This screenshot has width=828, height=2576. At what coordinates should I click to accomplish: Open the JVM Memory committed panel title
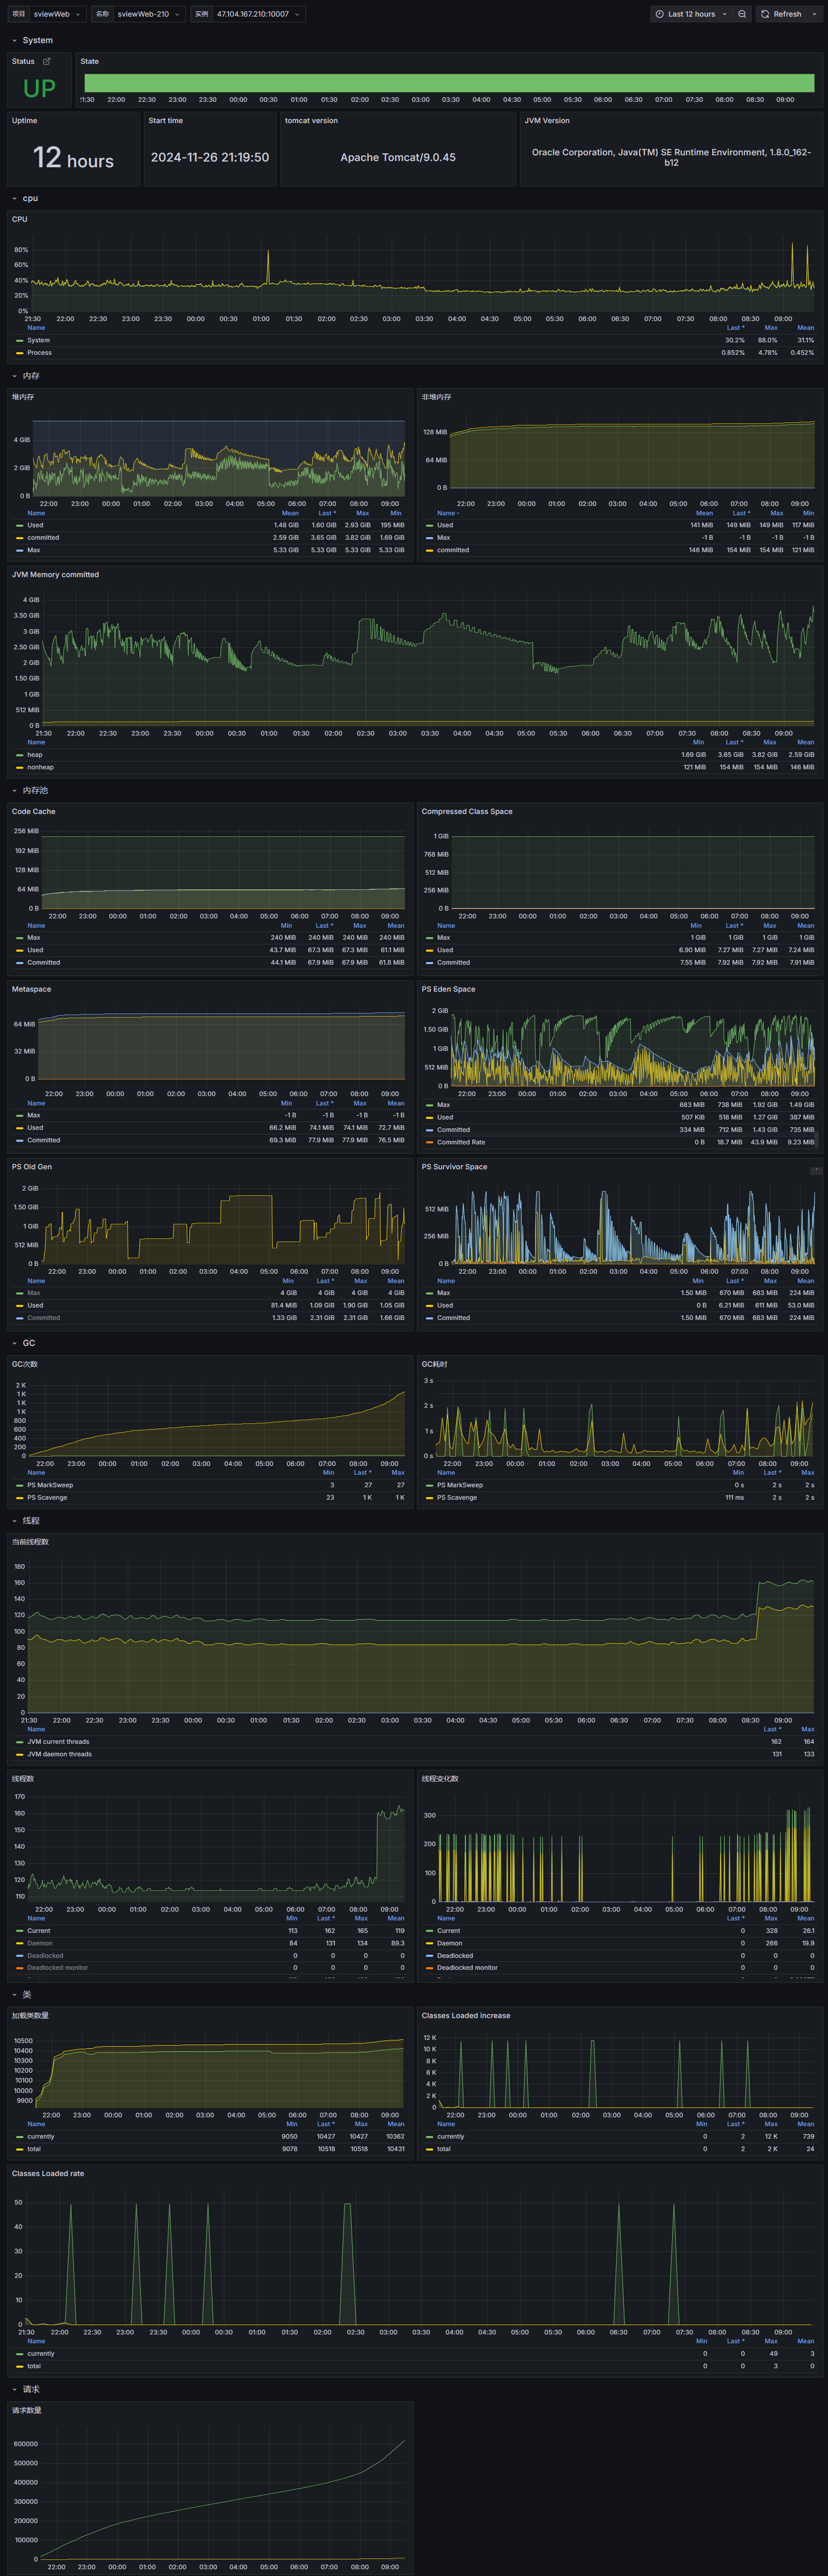[55, 574]
